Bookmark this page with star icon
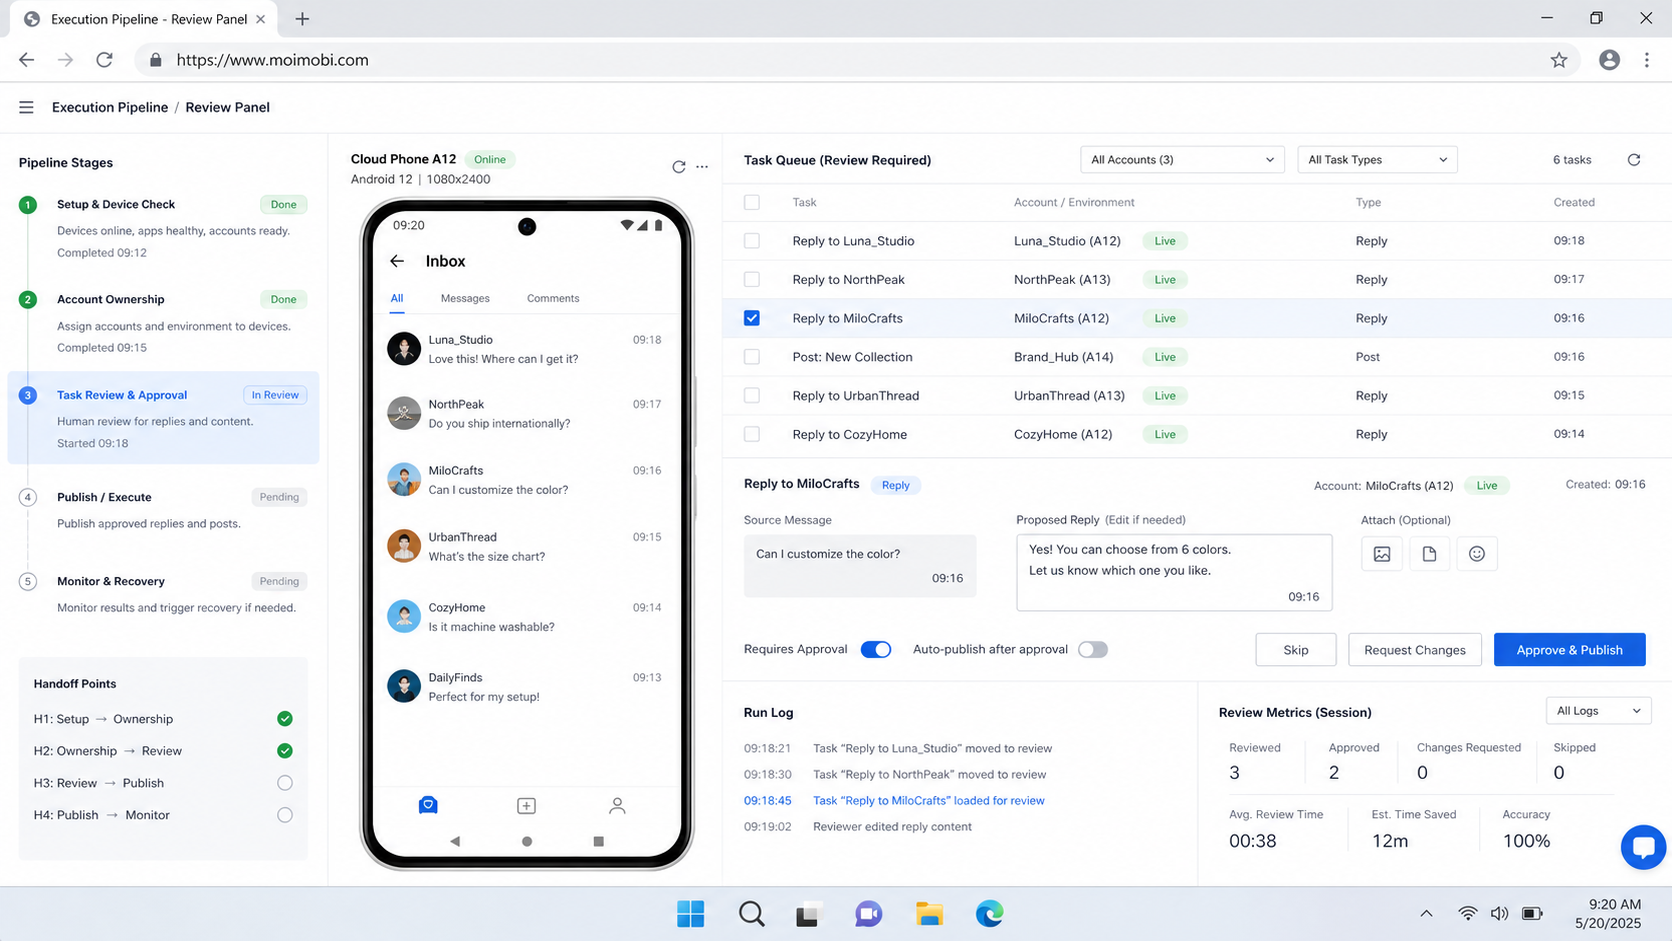 pos(1559,60)
